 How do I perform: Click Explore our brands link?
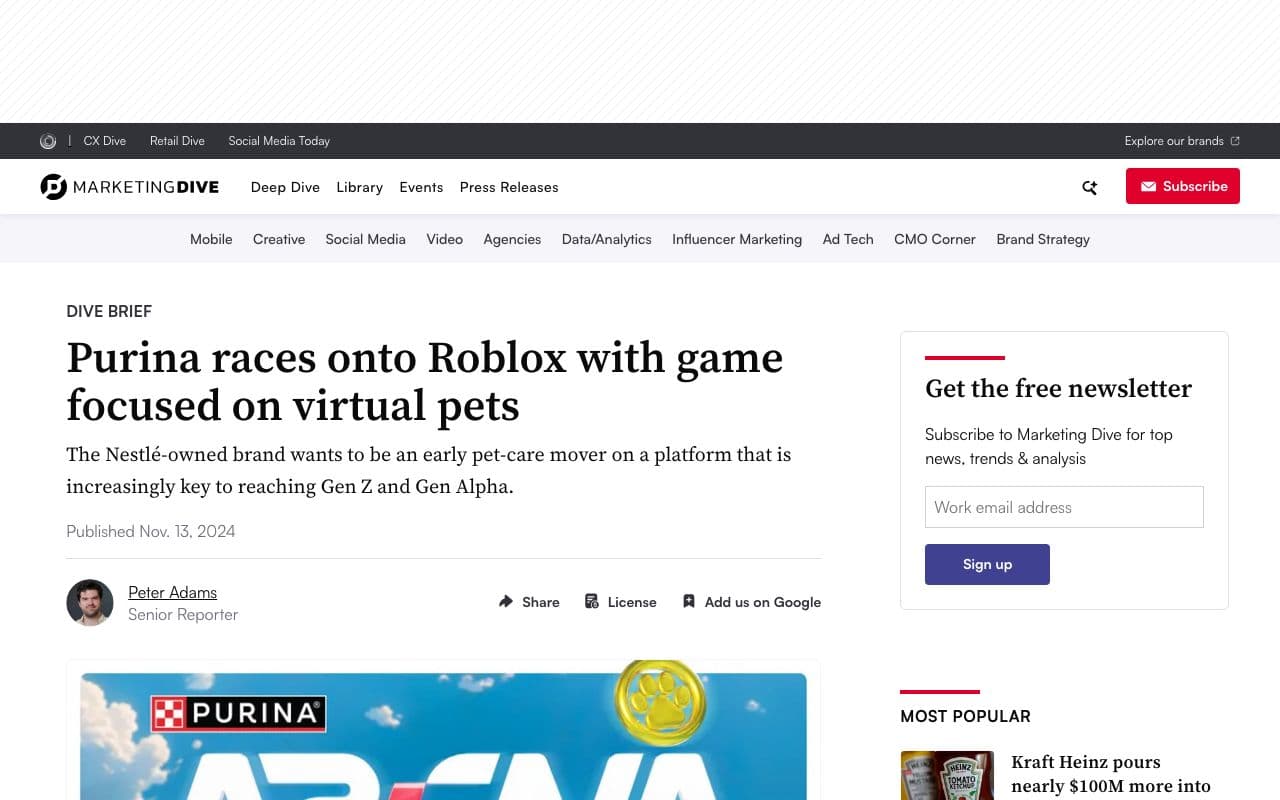click(1174, 141)
